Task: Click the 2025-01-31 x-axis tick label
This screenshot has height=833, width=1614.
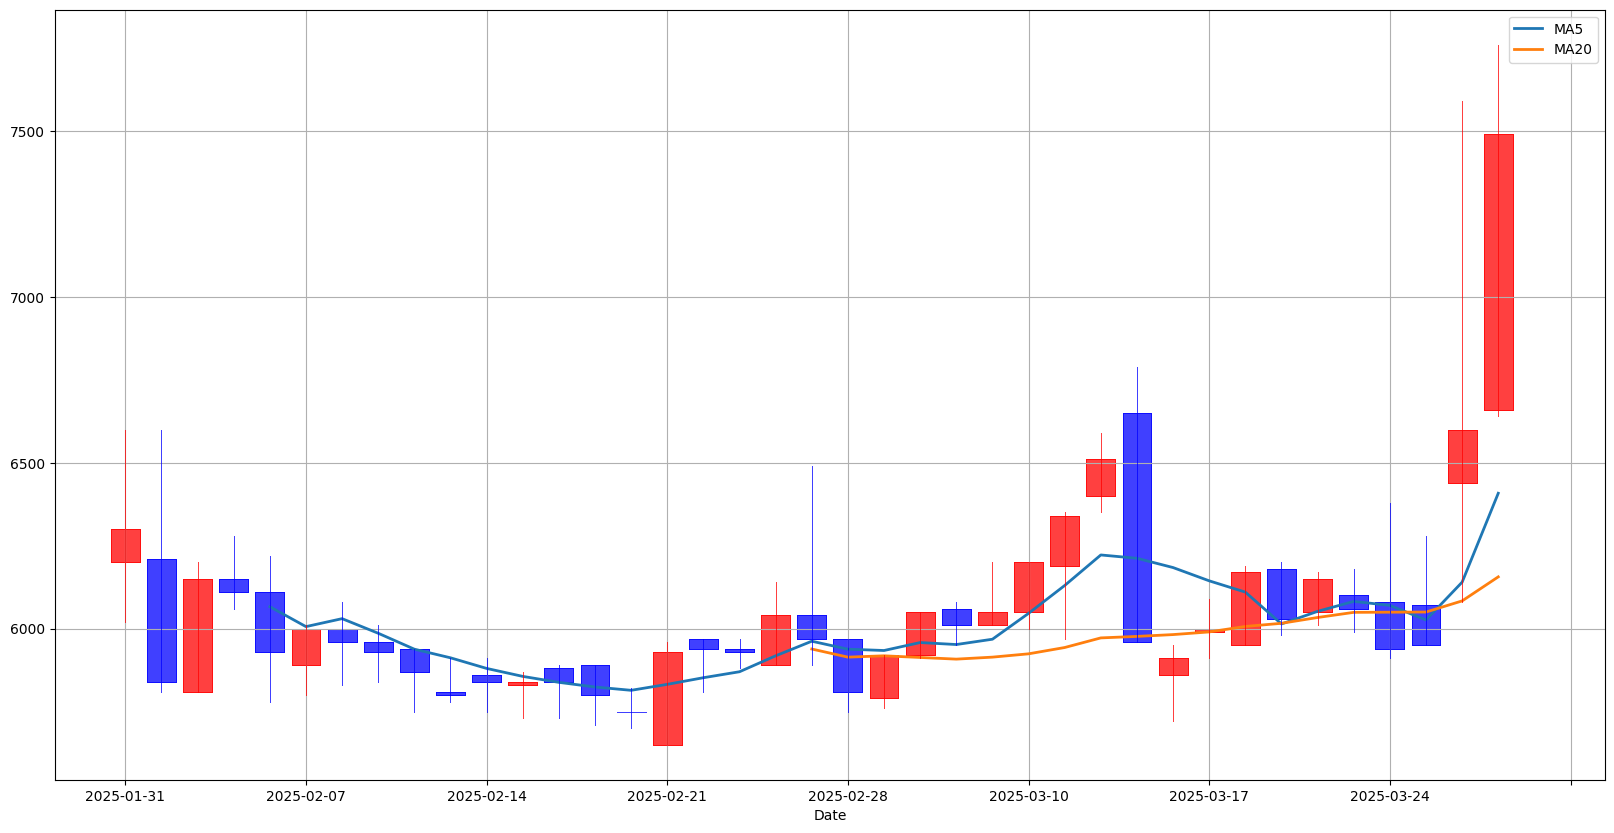Action: click(125, 796)
